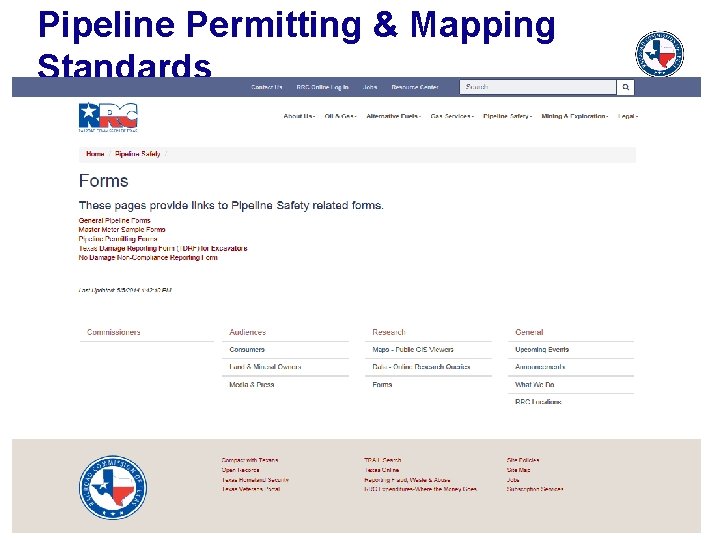Screen dimensions: 720x540
Task: Open RRC Online Log In link
Action: coord(322,87)
